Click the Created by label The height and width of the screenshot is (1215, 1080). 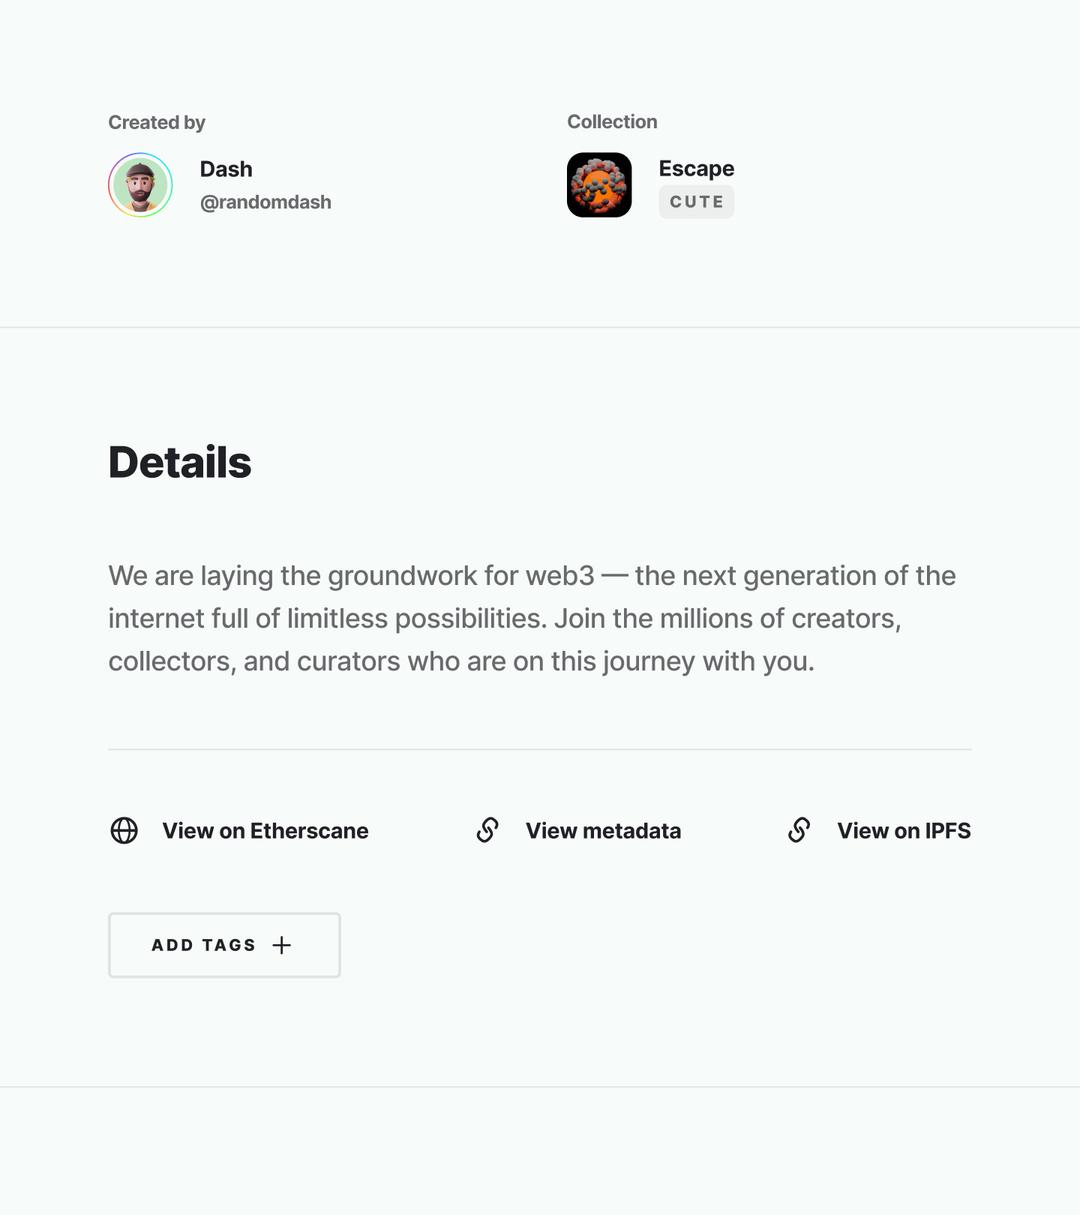point(157,122)
